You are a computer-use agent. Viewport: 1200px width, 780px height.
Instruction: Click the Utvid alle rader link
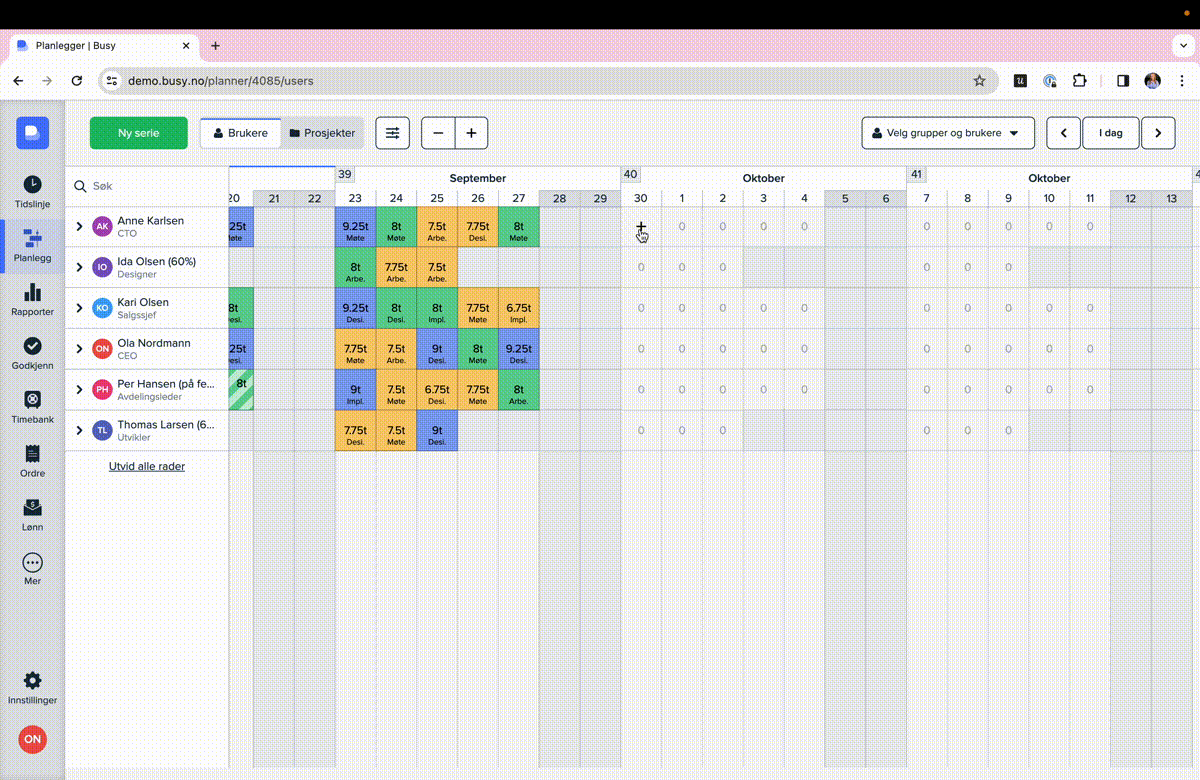tap(146, 466)
